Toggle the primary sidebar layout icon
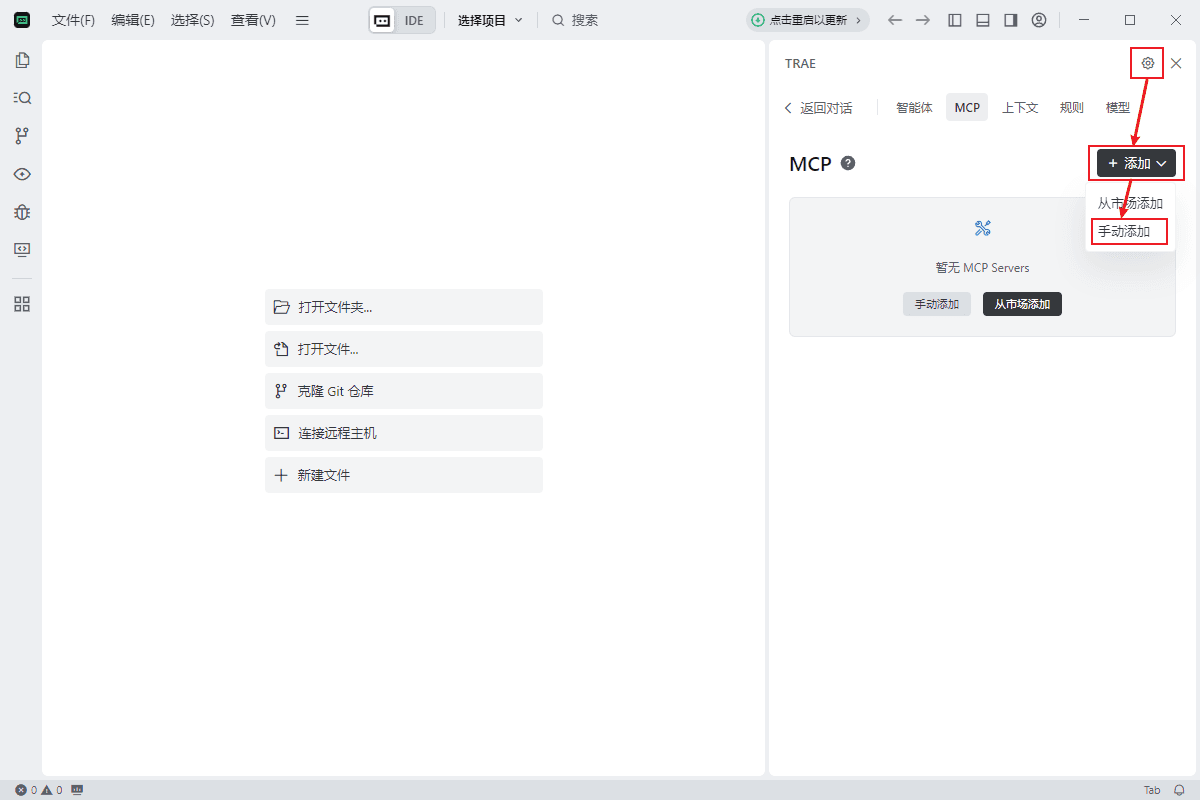The height and width of the screenshot is (800, 1200). (x=955, y=20)
